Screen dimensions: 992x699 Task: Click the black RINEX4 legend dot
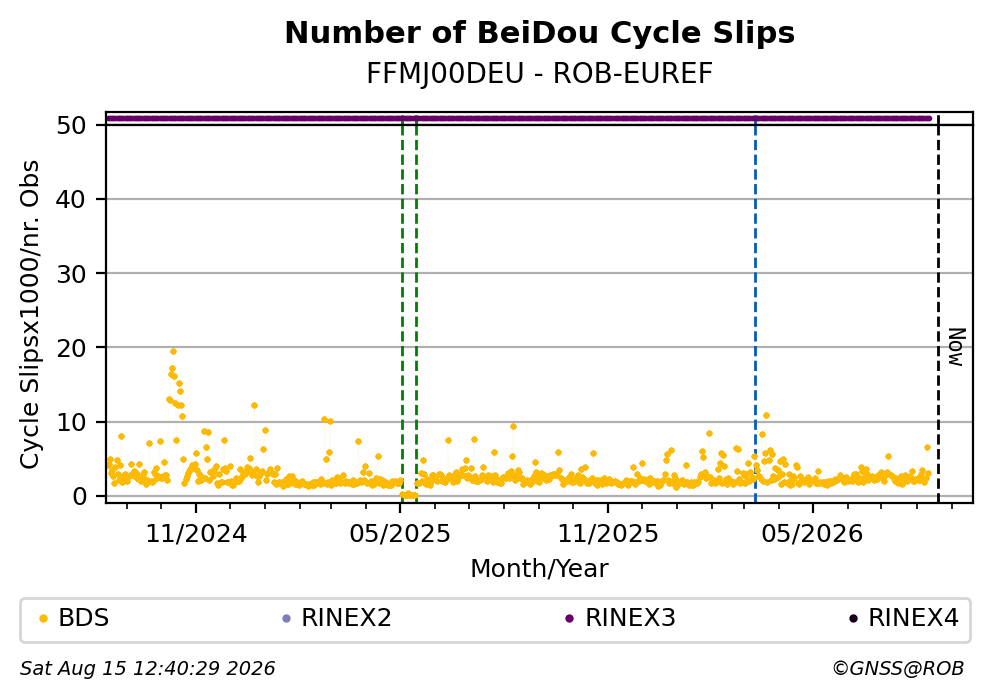853,619
